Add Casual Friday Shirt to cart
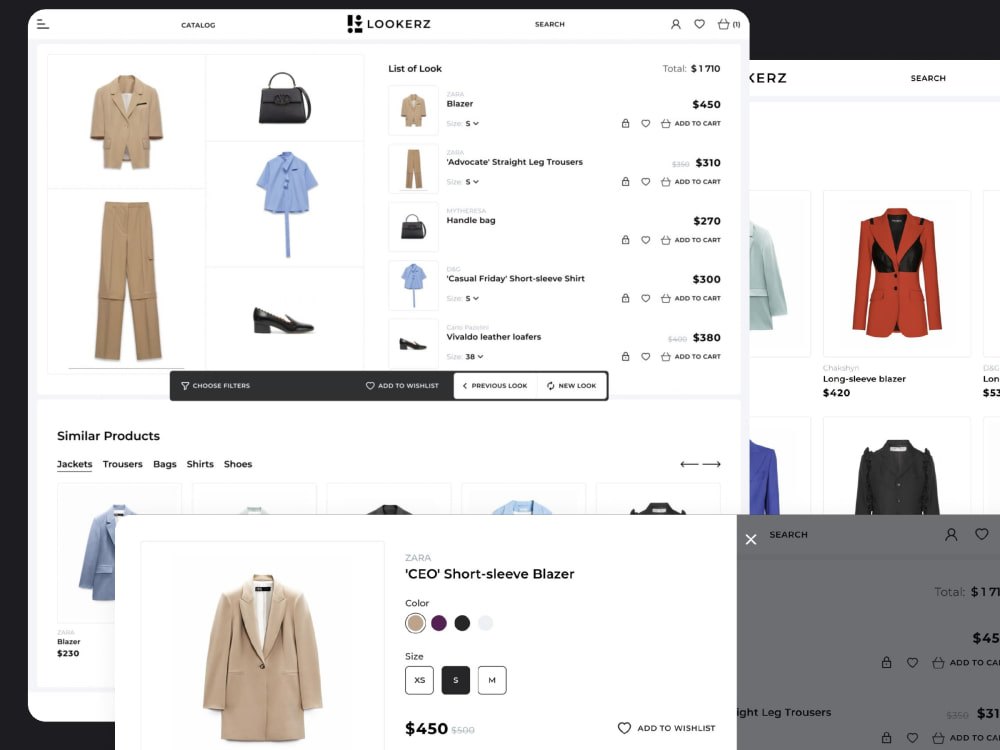The height and width of the screenshot is (750, 1000). [691, 298]
